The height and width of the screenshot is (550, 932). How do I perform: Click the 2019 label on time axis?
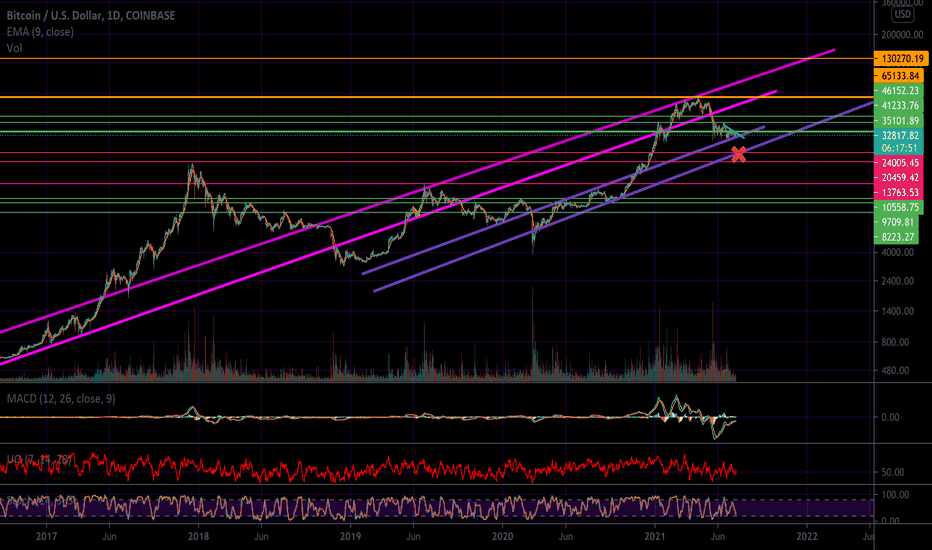(x=351, y=536)
